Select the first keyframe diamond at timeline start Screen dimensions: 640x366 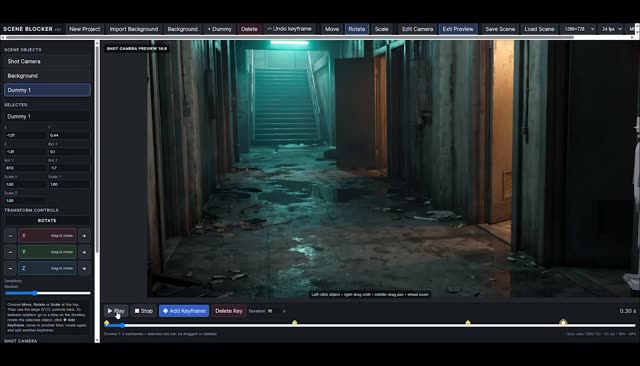click(x=107, y=323)
